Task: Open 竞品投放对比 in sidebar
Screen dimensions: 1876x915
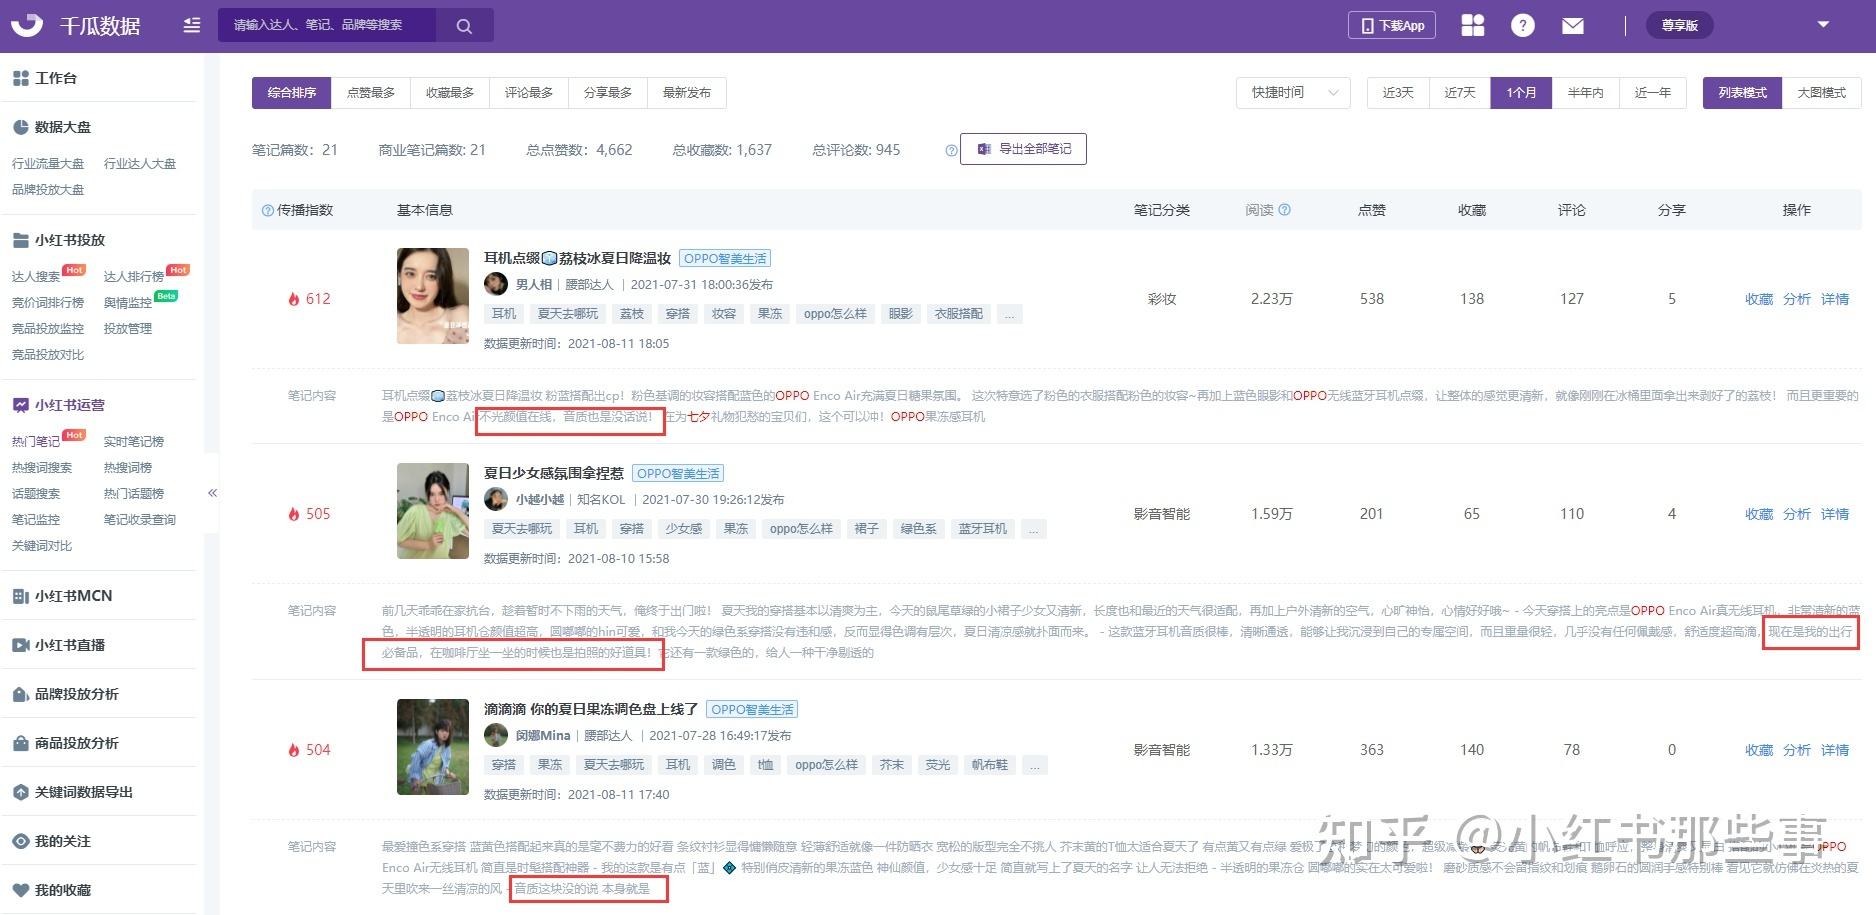Action: point(48,354)
